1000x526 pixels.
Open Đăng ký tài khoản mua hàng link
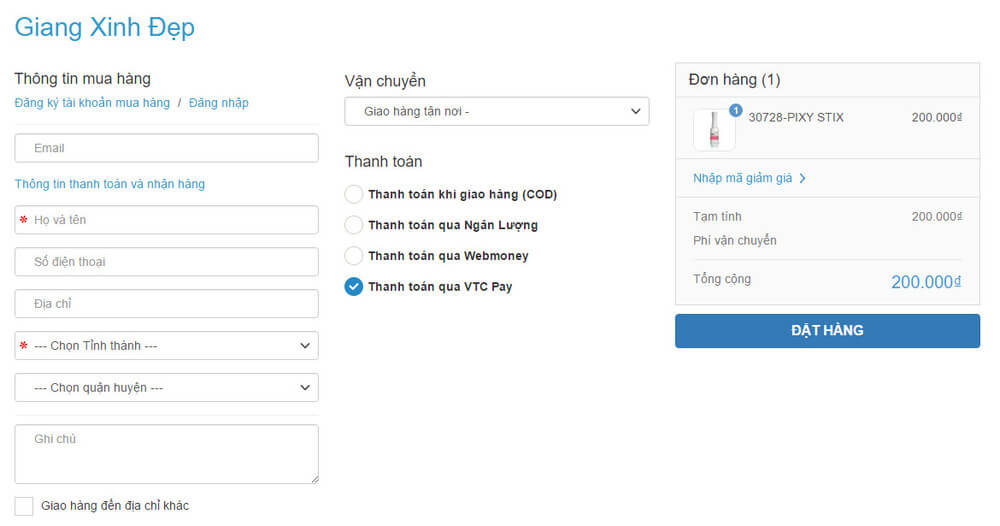(x=92, y=103)
